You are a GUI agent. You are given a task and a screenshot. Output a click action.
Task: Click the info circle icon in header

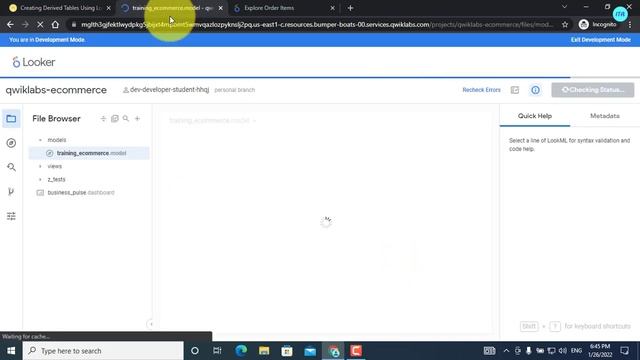point(535,90)
